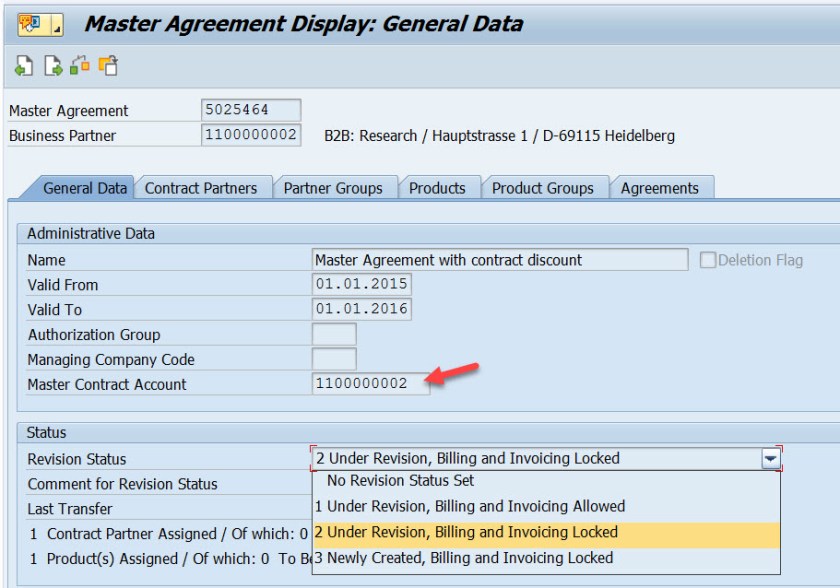The width and height of the screenshot is (840, 588).
Task: Click the 'Master Contract Account' label
Action: (x=107, y=385)
